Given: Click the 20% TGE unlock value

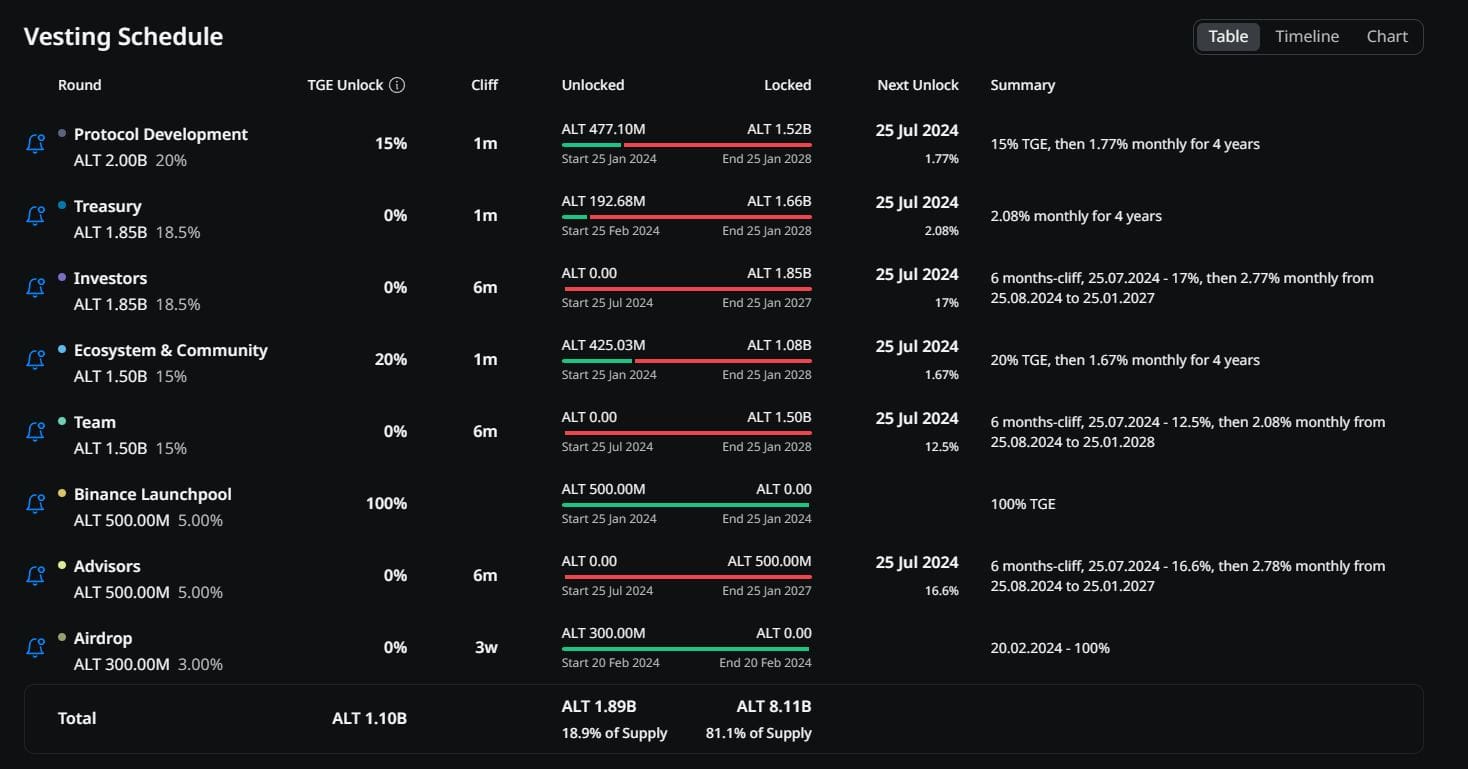Looking at the screenshot, I should click(x=391, y=359).
